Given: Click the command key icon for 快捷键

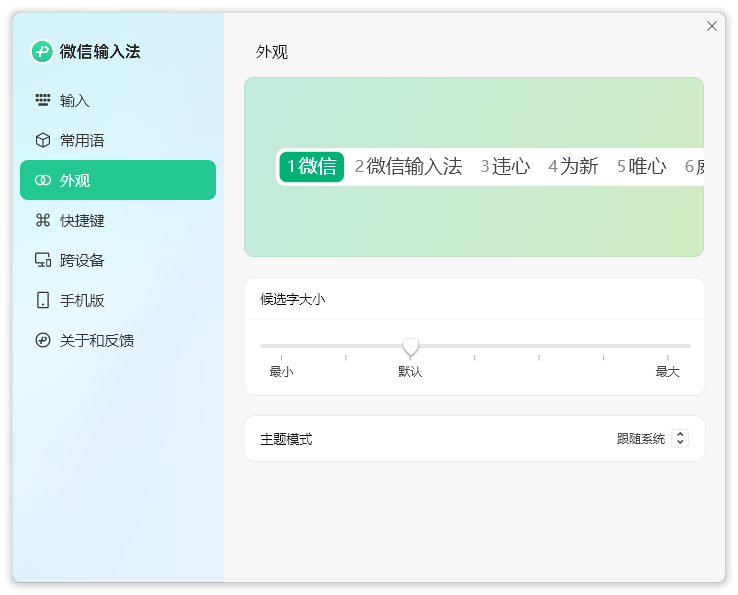Looking at the screenshot, I should click(x=42, y=220).
